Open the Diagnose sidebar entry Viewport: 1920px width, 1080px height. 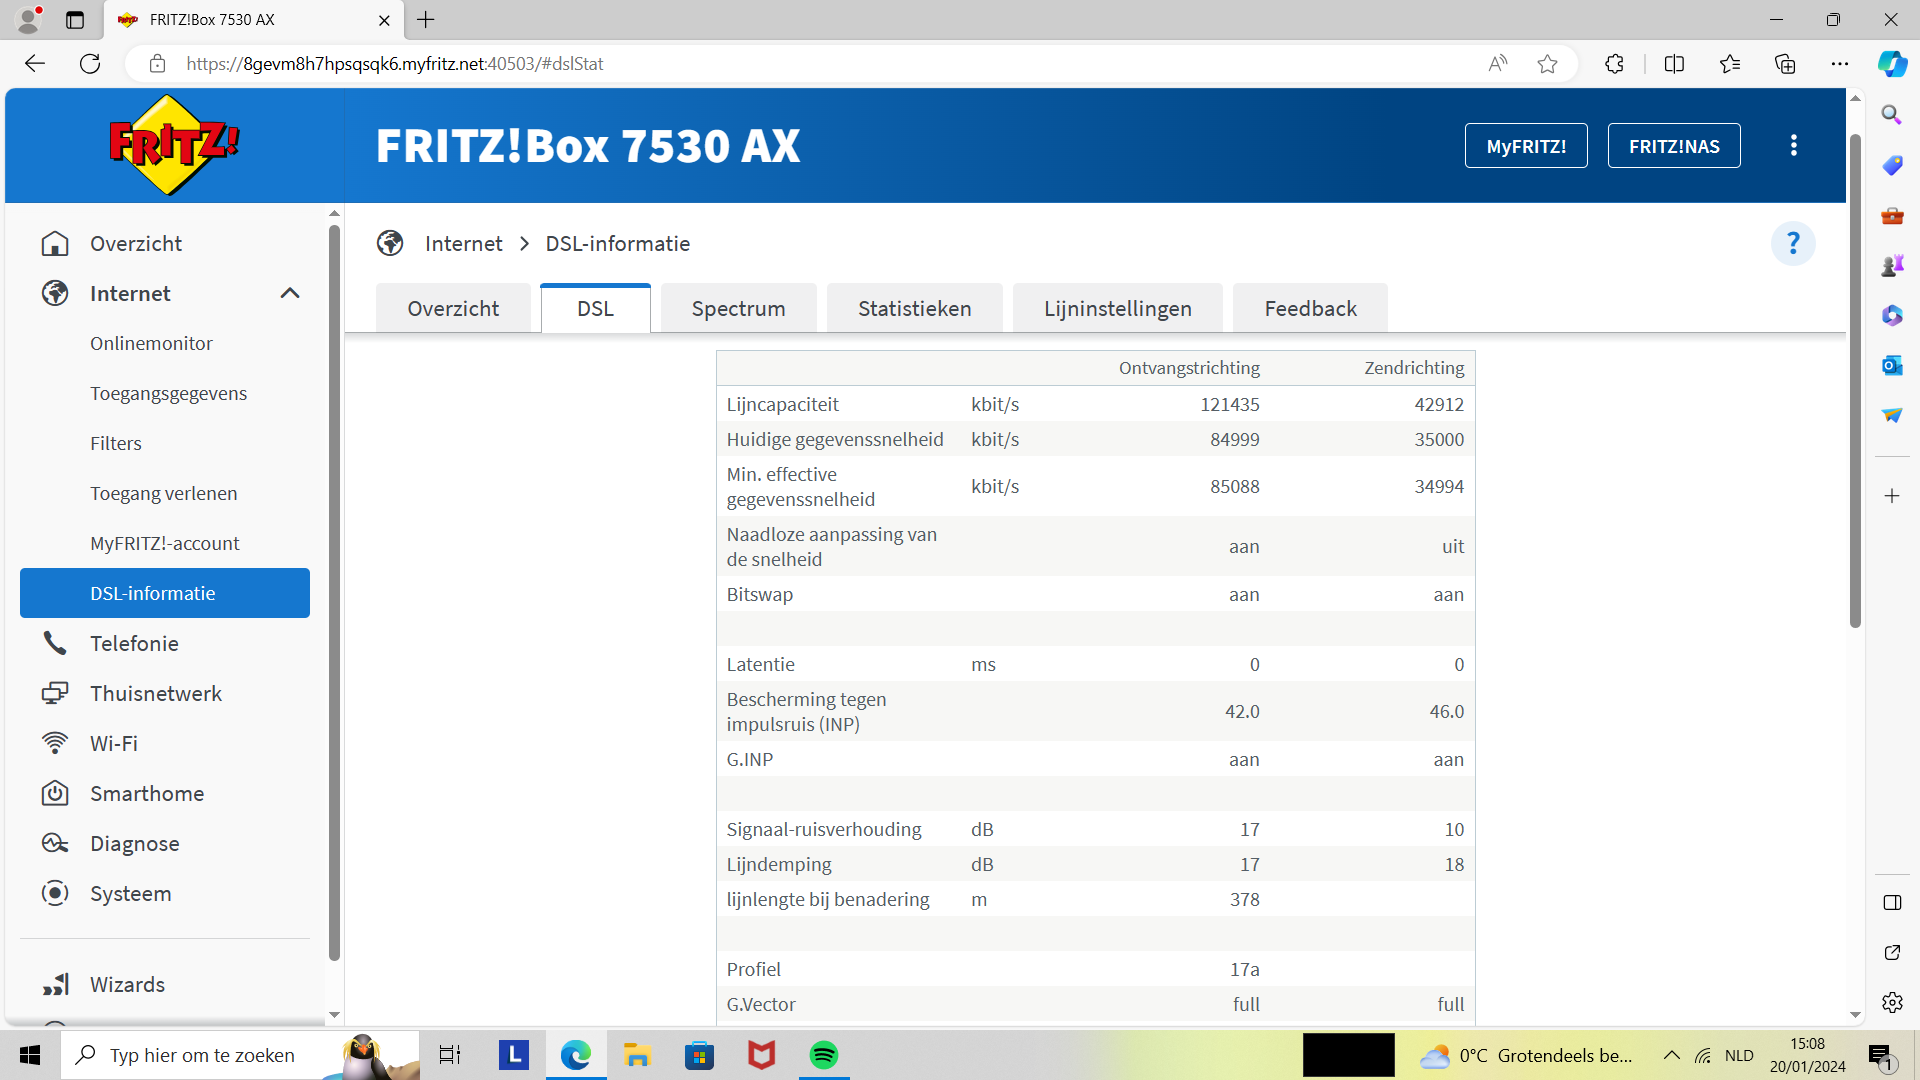(134, 843)
